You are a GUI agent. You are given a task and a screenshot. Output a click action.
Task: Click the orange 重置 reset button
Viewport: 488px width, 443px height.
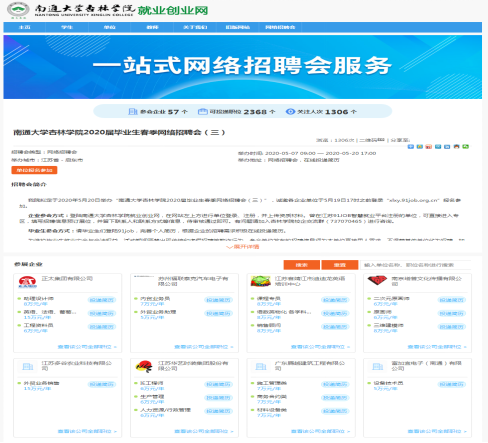340,265
